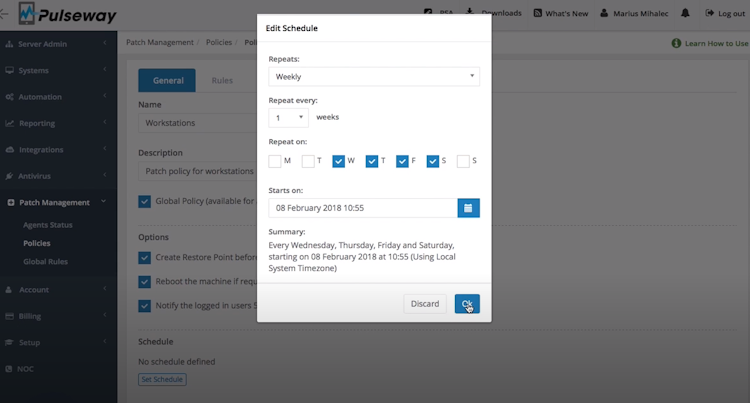Switch to the Rules tab
This screenshot has width=750, height=403.
(x=222, y=80)
